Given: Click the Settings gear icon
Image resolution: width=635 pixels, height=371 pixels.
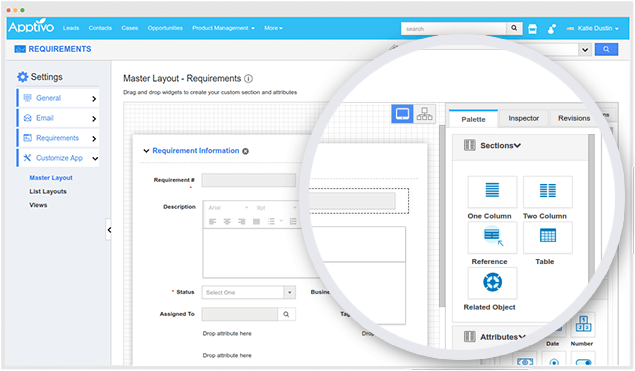Looking at the screenshot, I should point(22,77).
